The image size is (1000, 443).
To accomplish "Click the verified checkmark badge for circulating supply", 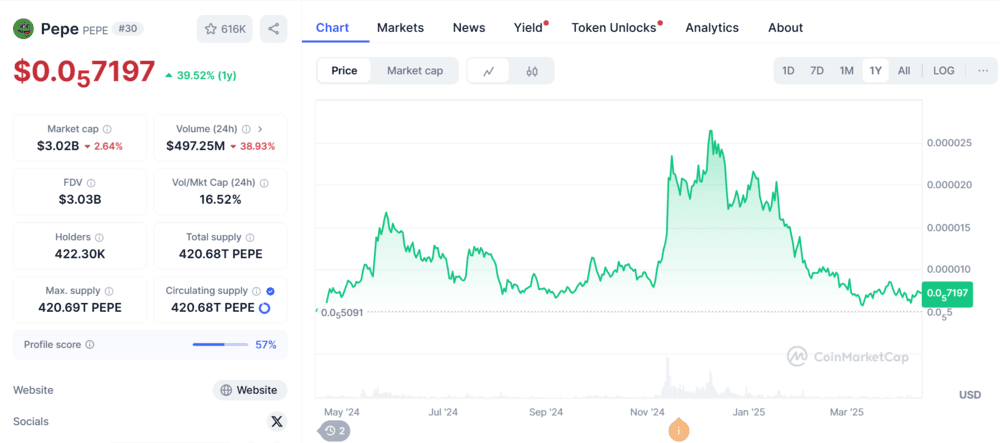I will 270,291.
